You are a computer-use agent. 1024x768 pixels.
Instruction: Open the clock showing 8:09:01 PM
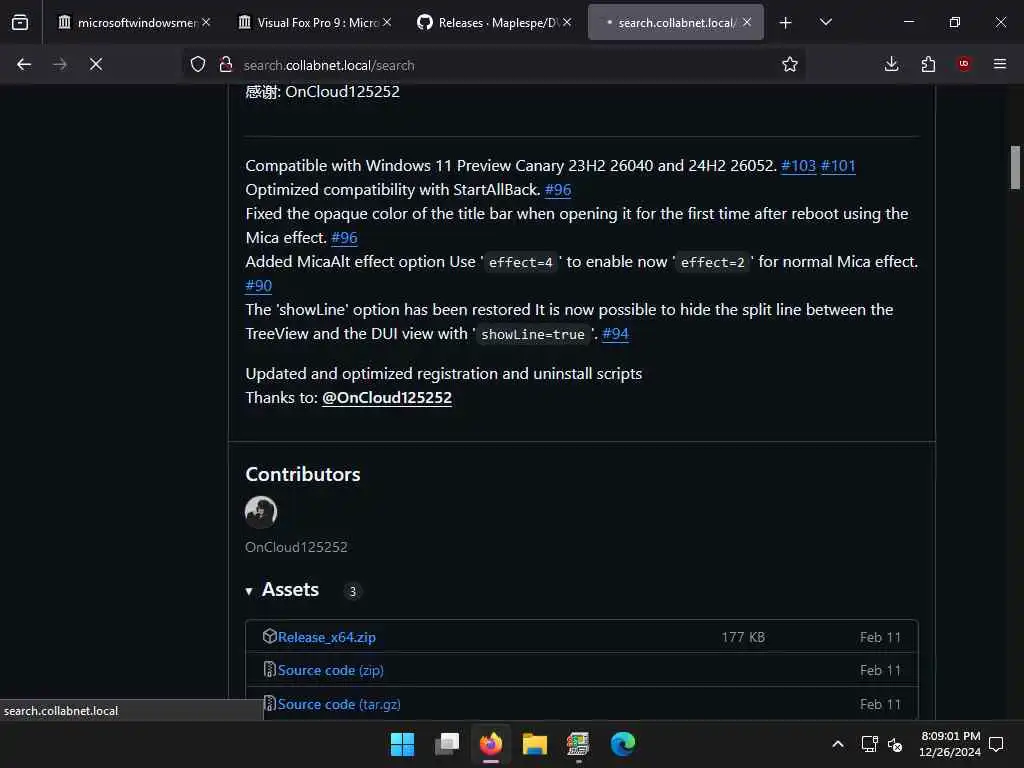(x=950, y=744)
